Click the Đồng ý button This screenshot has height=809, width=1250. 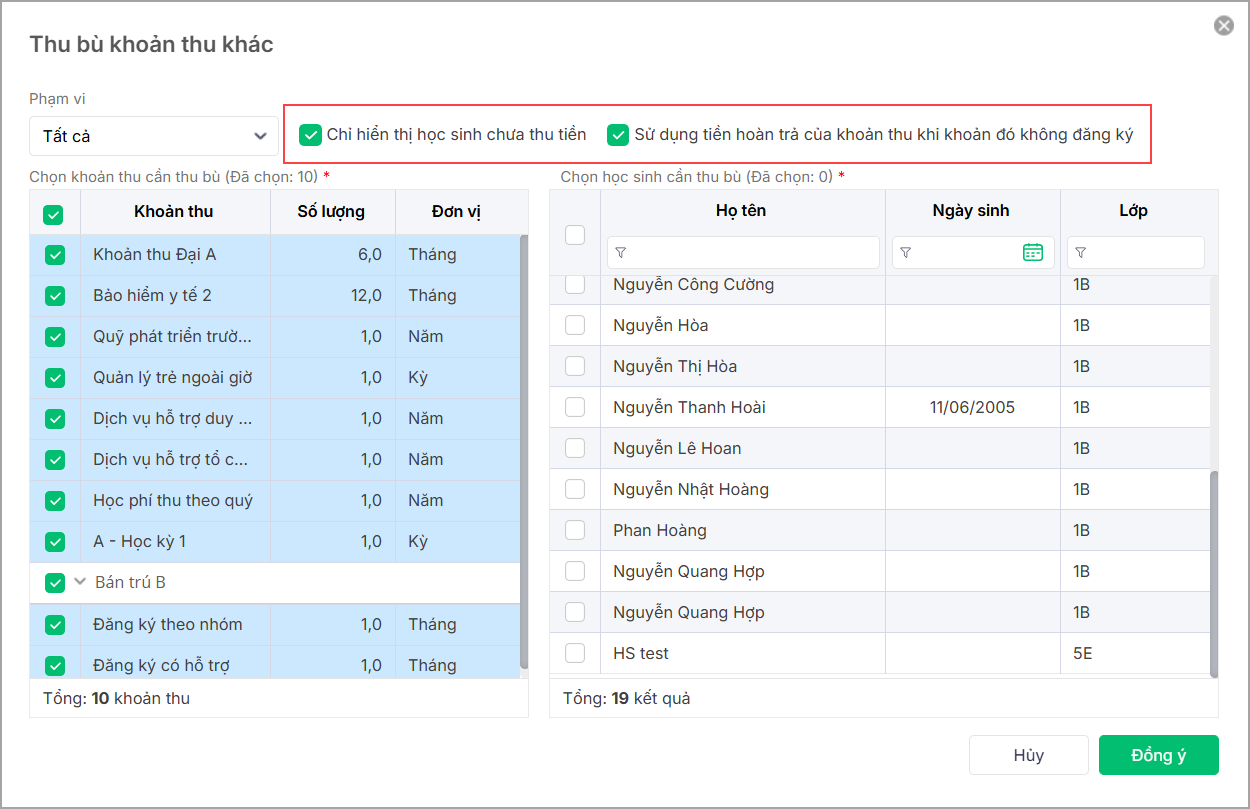[1158, 755]
